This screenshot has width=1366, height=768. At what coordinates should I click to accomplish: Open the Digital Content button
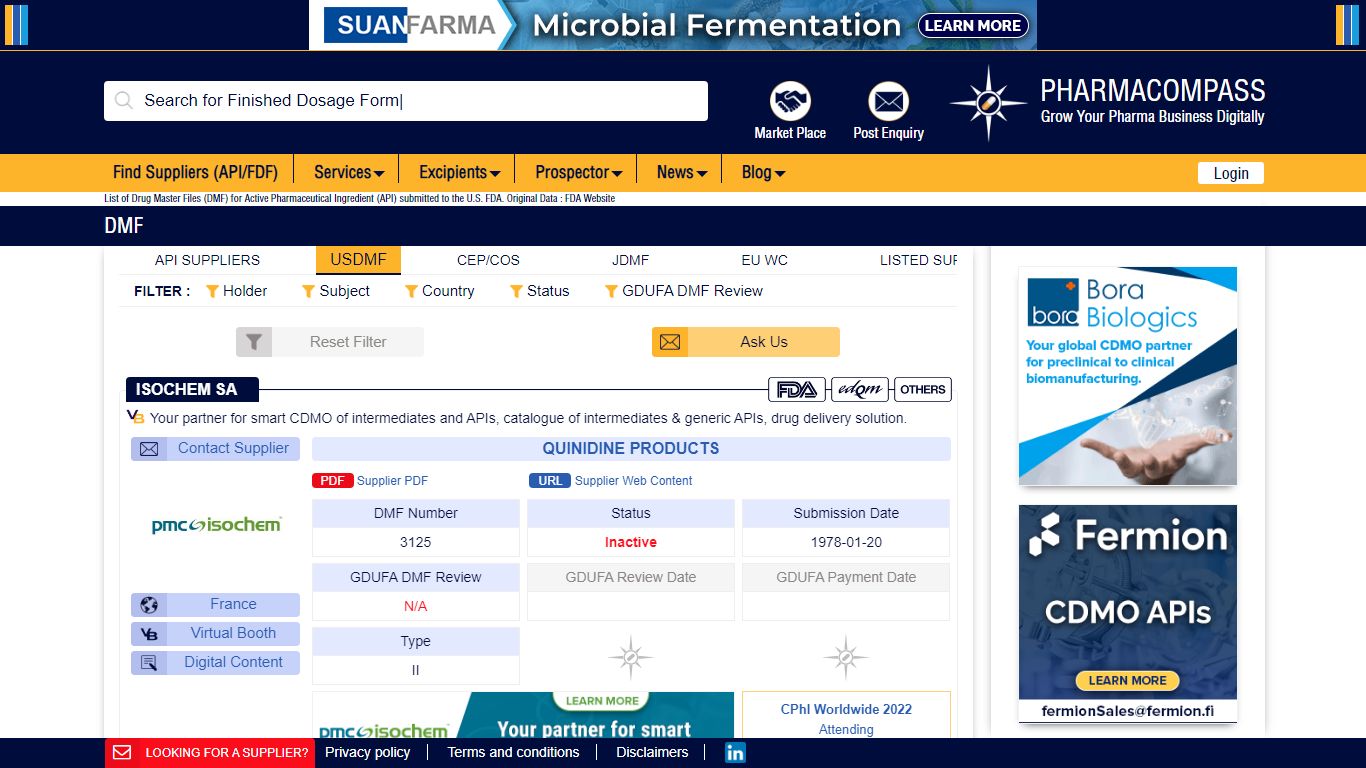click(215, 663)
